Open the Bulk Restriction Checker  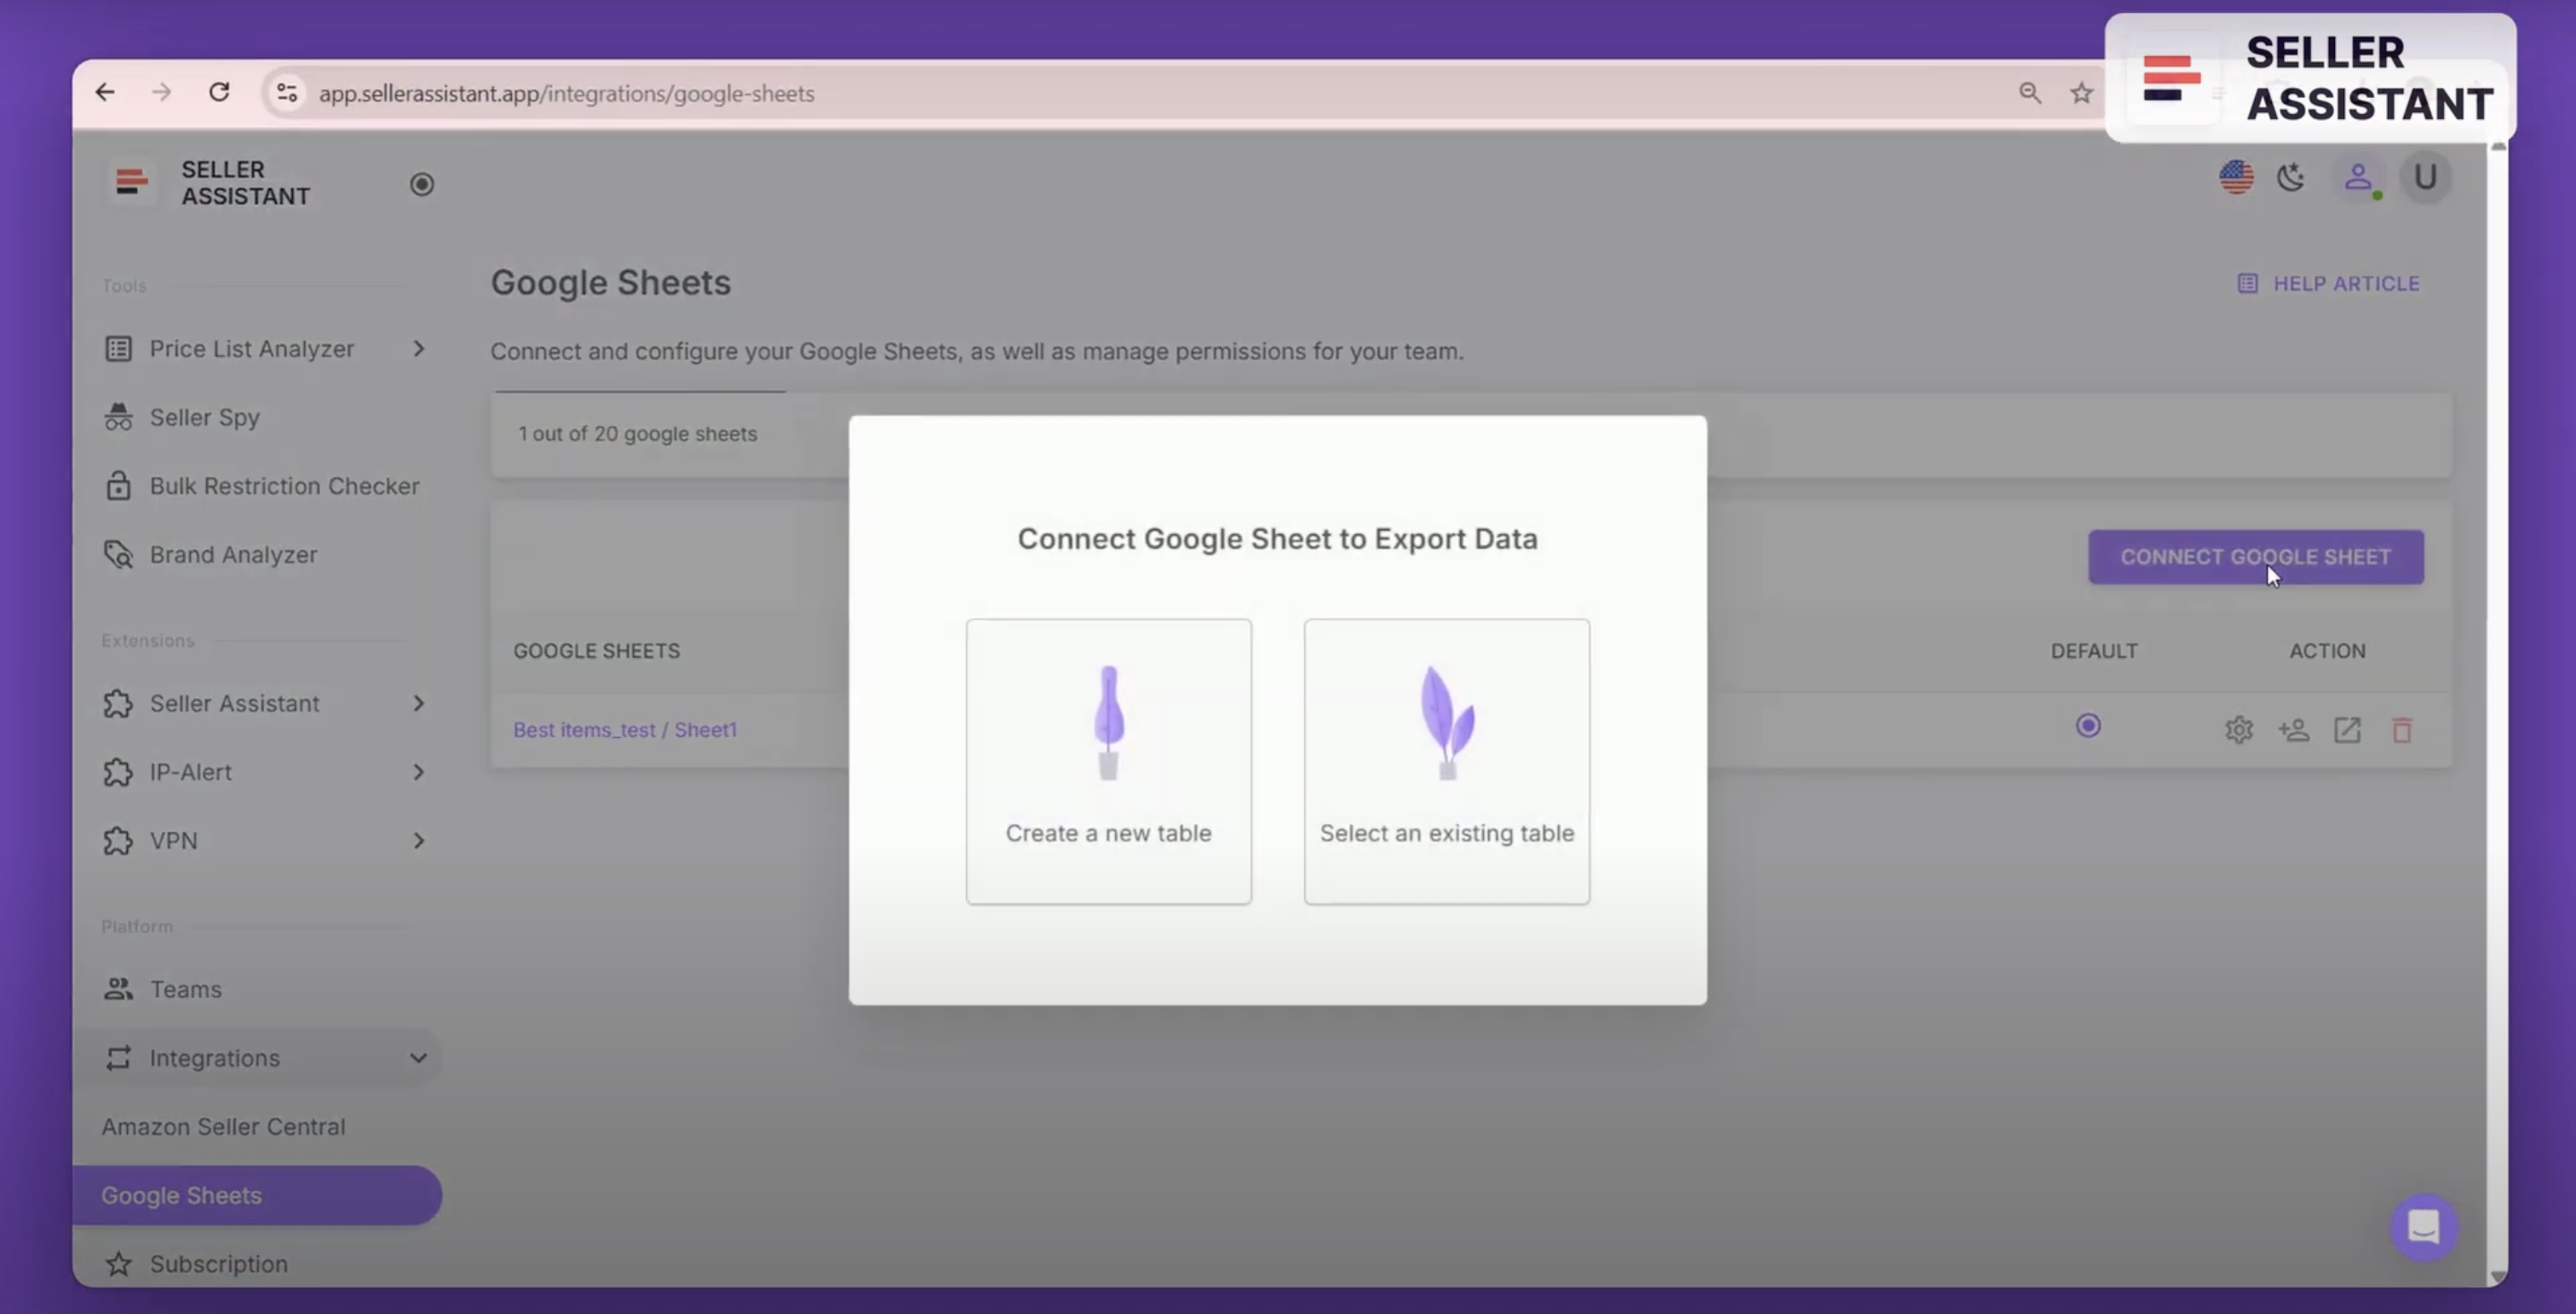[284, 486]
